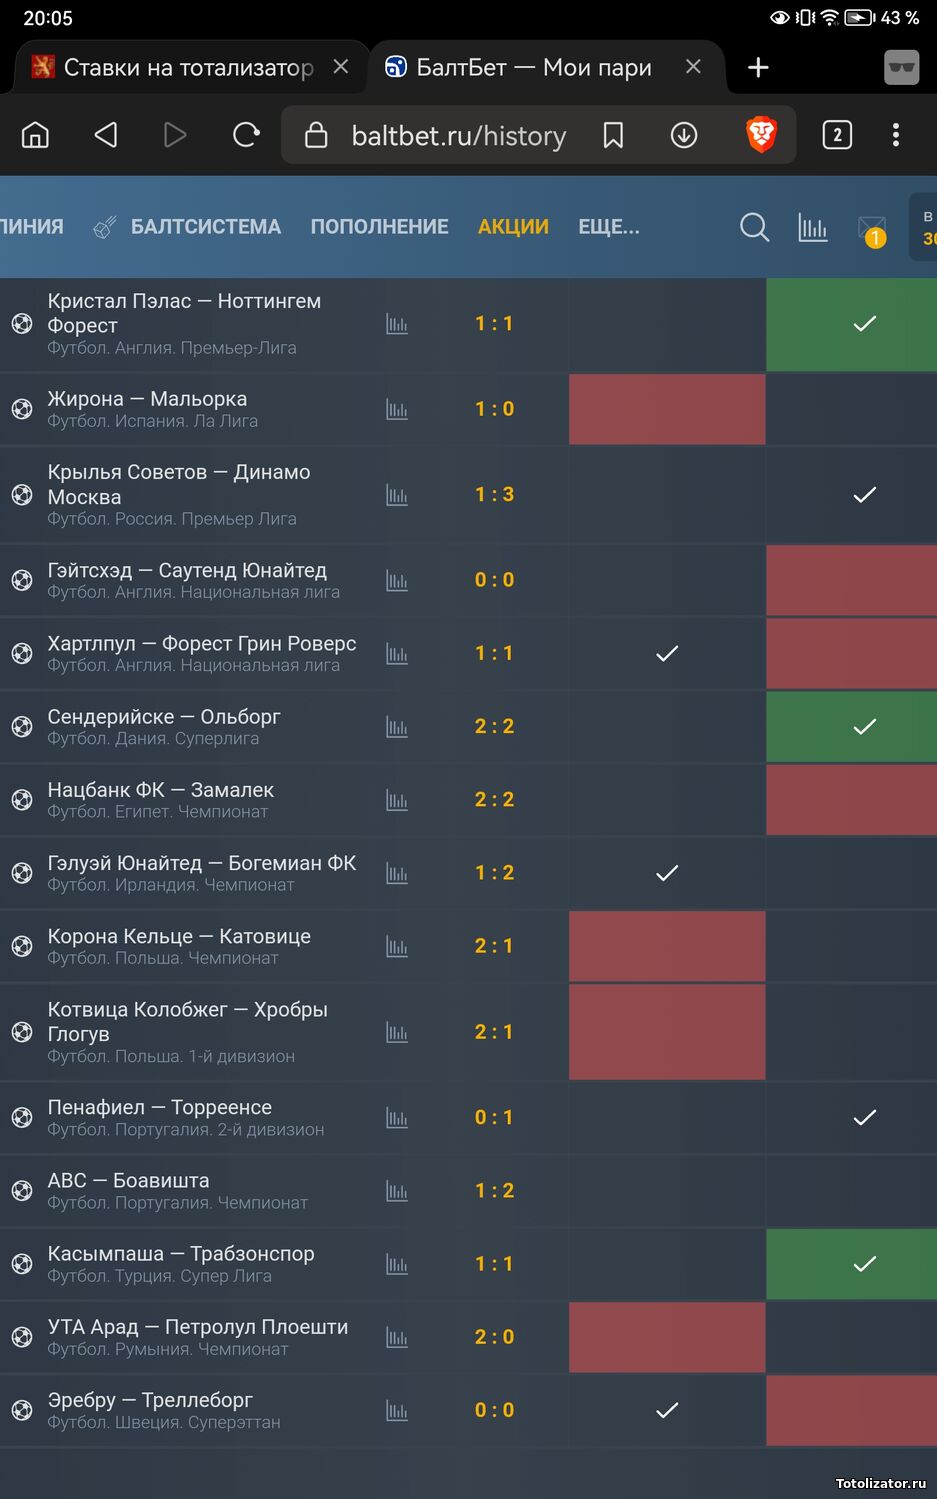937x1499 pixels.
Task: Open Brave Shields lion icon
Action: click(x=761, y=135)
